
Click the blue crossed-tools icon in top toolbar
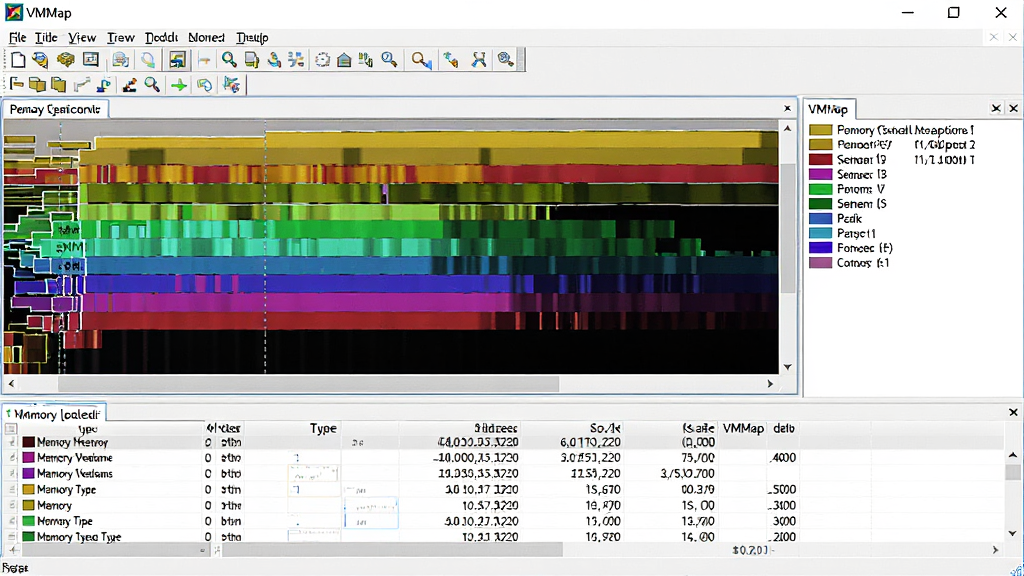[x=479, y=60]
